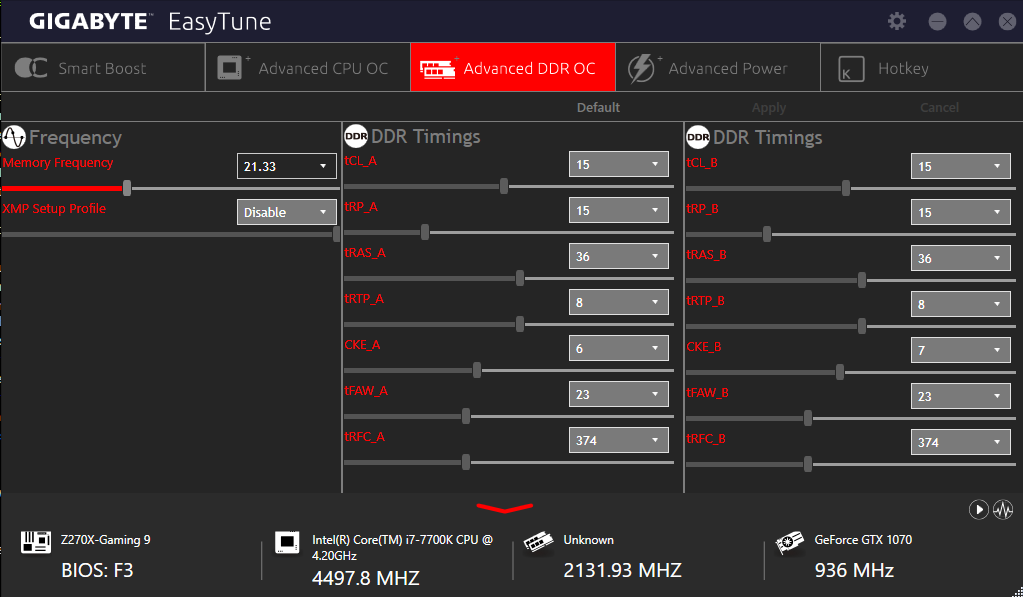Open the tFAW_B value dropdown
This screenshot has height=597, width=1023.
click(x=960, y=396)
